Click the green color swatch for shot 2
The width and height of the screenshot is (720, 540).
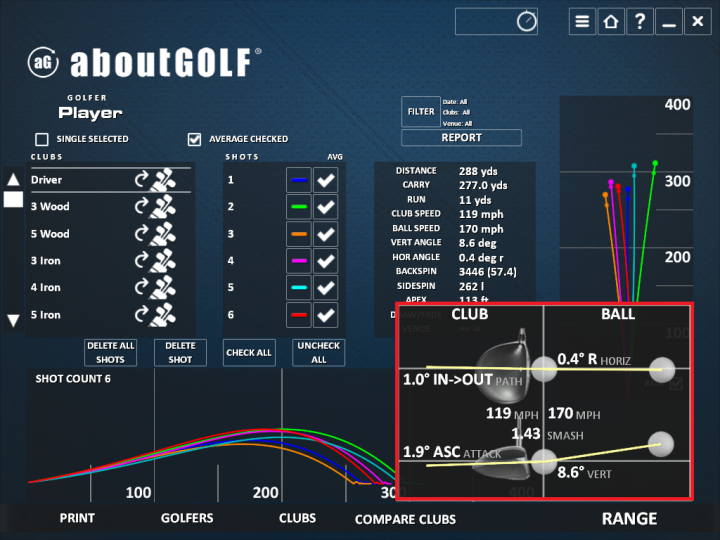pos(298,207)
